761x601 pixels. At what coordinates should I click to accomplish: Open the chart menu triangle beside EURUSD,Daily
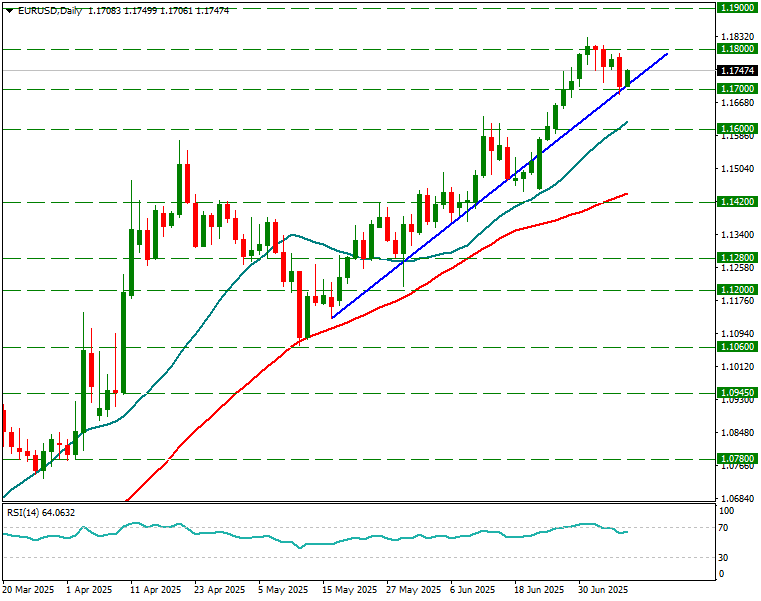(x=9, y=11)
